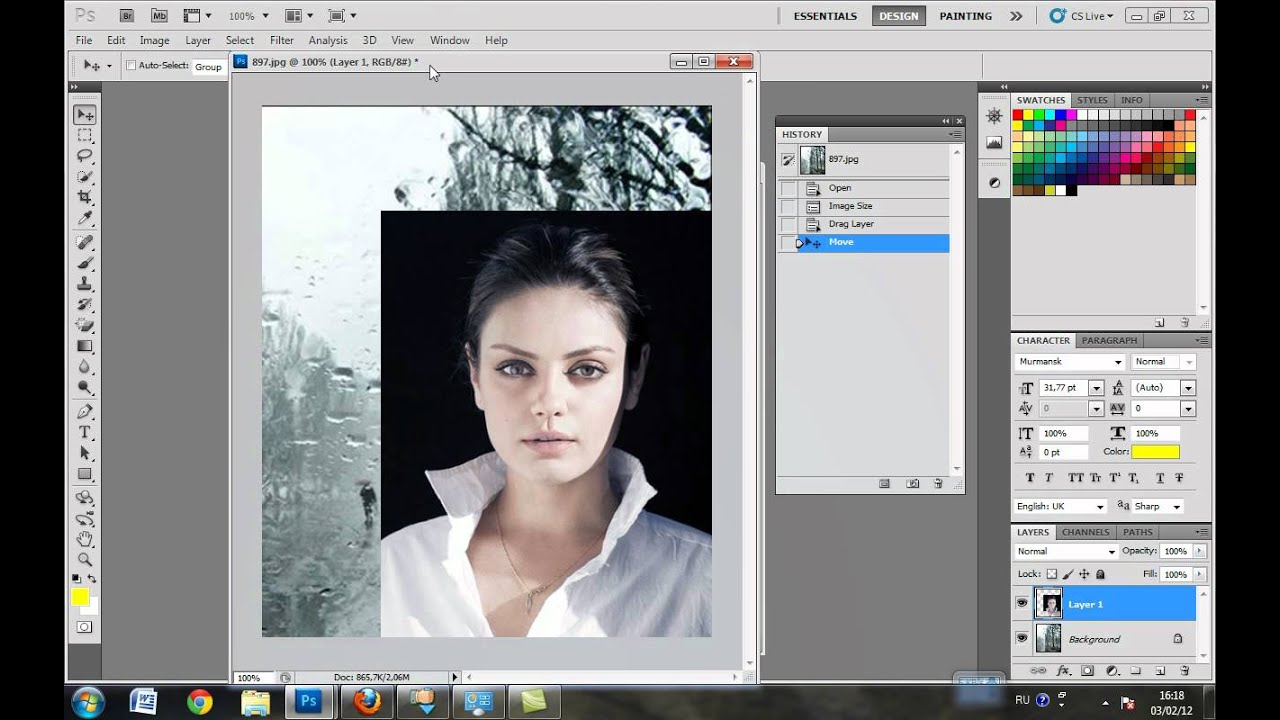Open the Fill slider arrow
The height and width of the screenshot is (720, 1280).
pos(1199,574)
